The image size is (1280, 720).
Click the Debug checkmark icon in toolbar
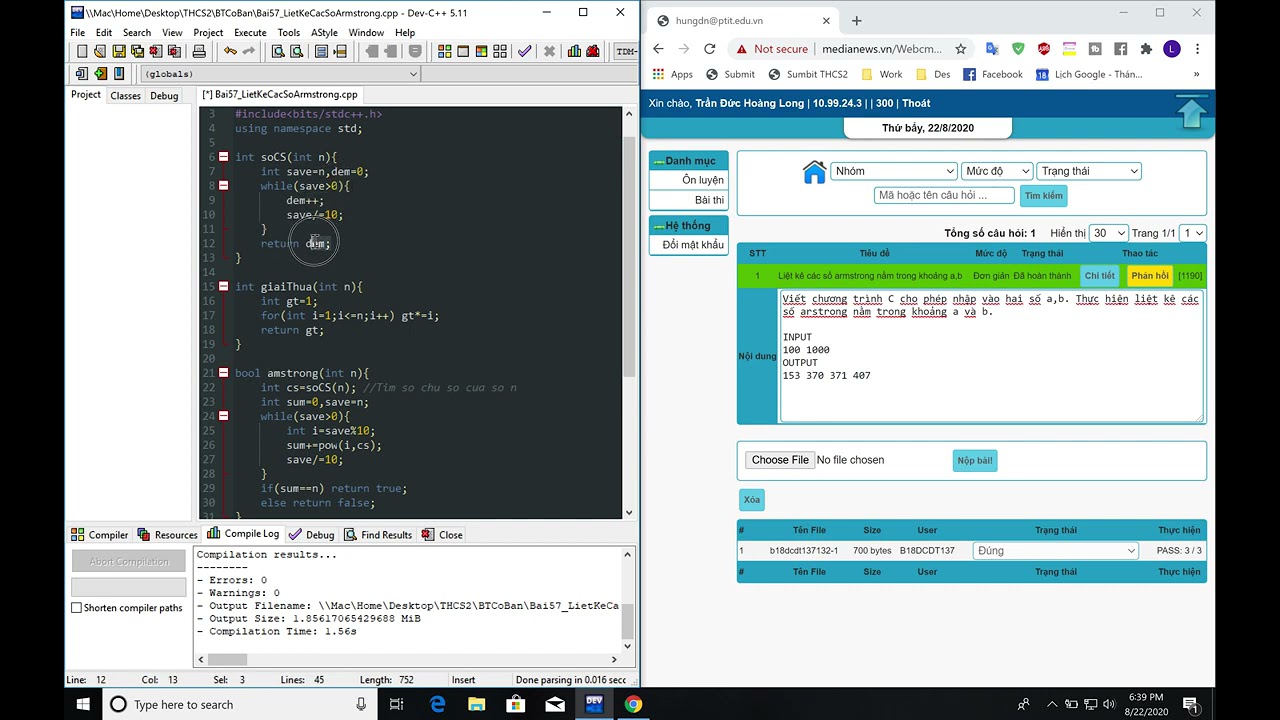pos(524,52)
